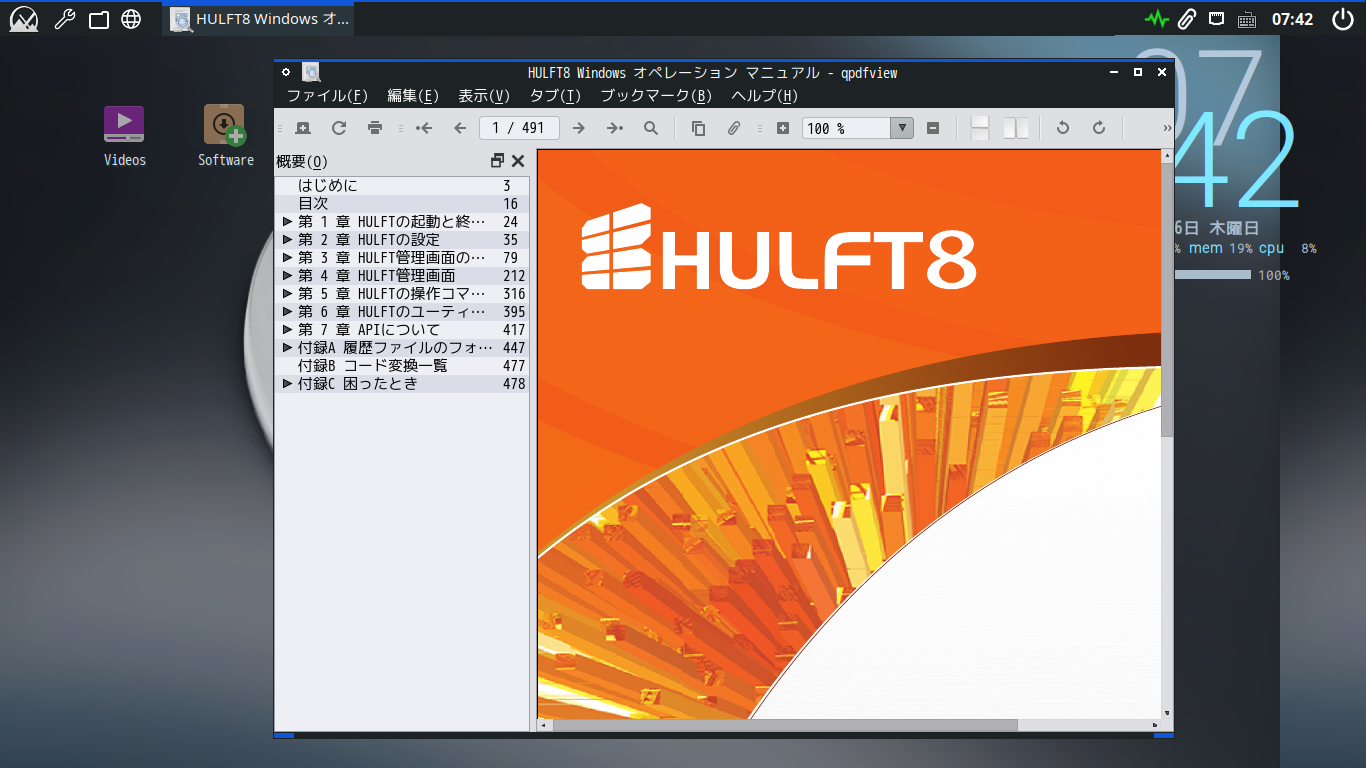This screenshot has height=768, width=1366.
Task: Toggle two pages view mode
Action: point(1016,128)
